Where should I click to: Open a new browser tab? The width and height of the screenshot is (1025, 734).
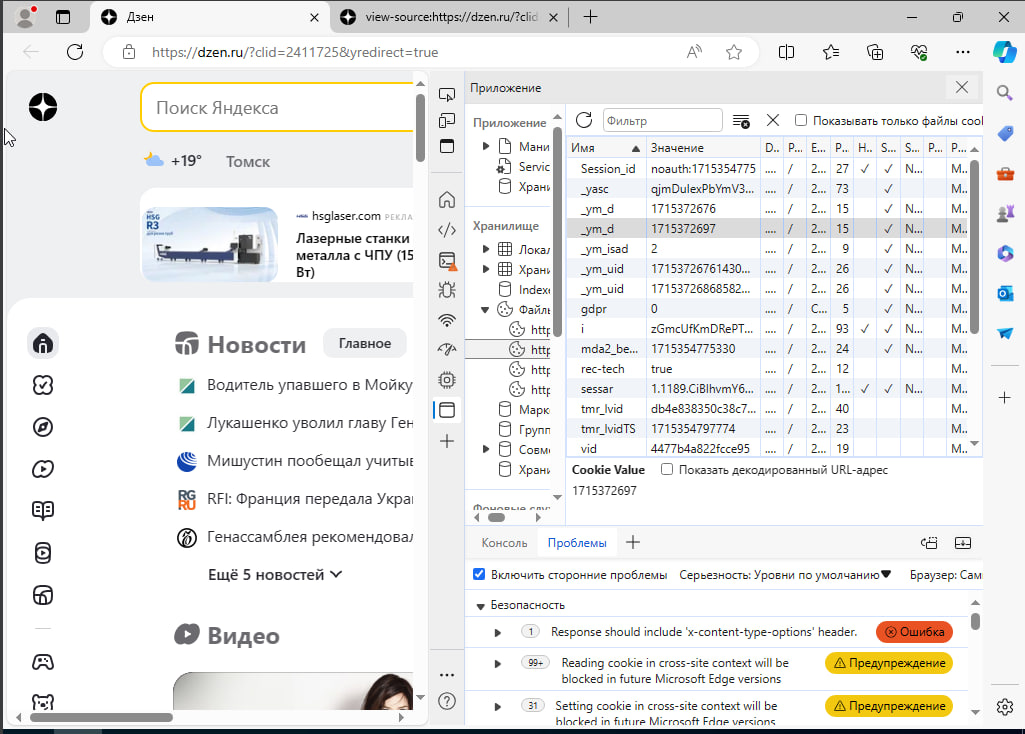coord(590,17)
